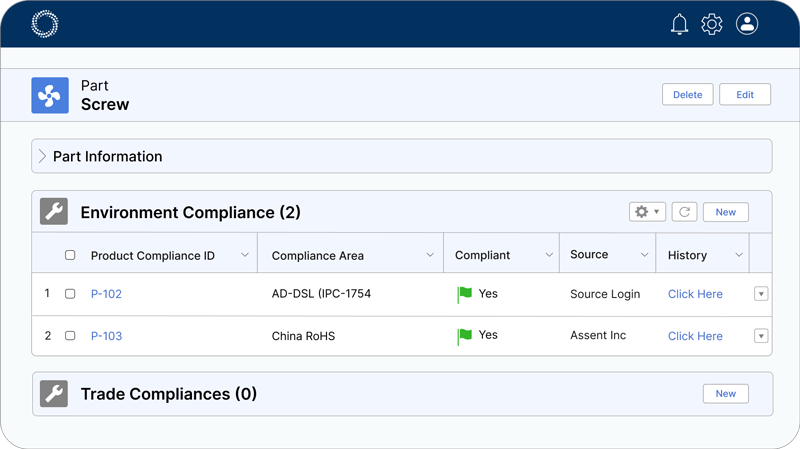Click the Edit button

pos(745,95)
